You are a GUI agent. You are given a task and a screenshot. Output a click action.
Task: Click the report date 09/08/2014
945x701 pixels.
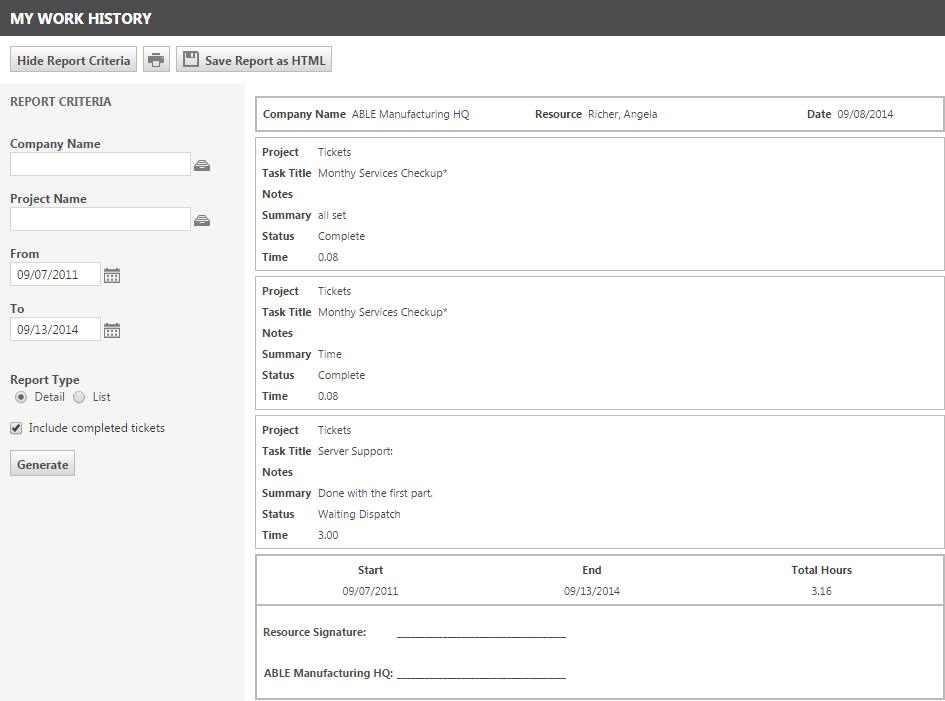click(865, 114)
